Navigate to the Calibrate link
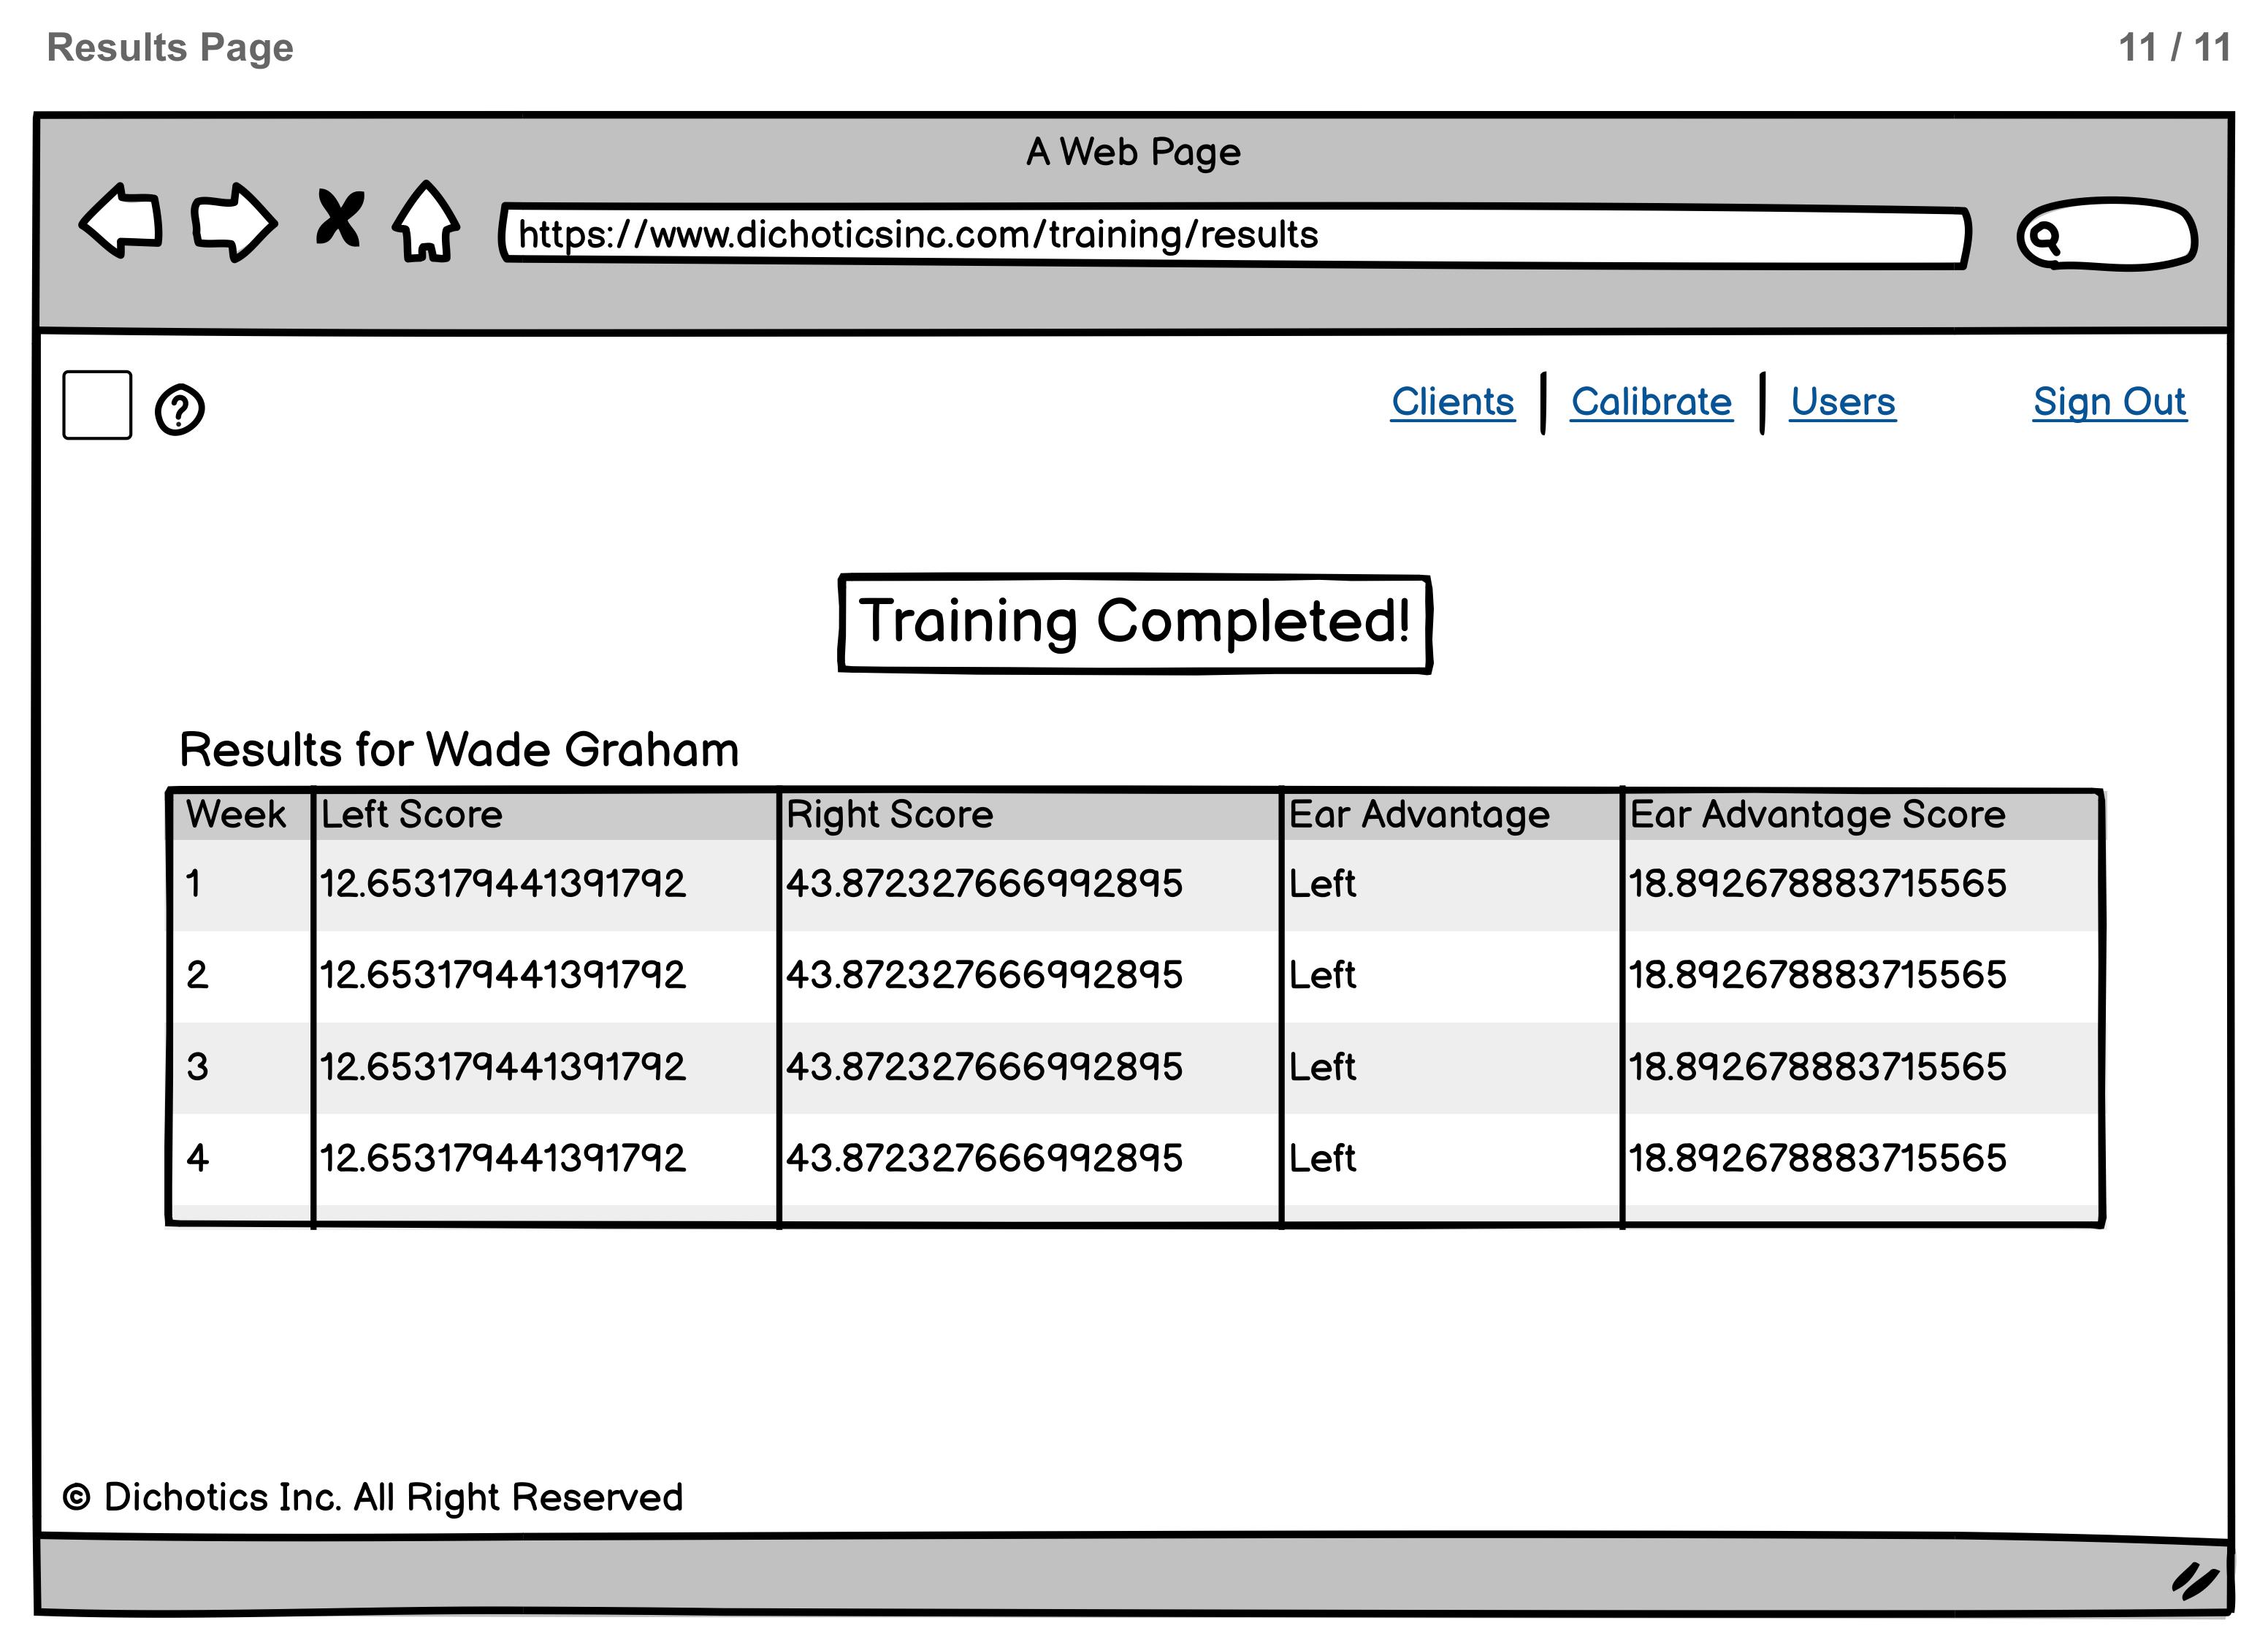This screenshot has width=2268, height=1650. [x=1651, y=402]
